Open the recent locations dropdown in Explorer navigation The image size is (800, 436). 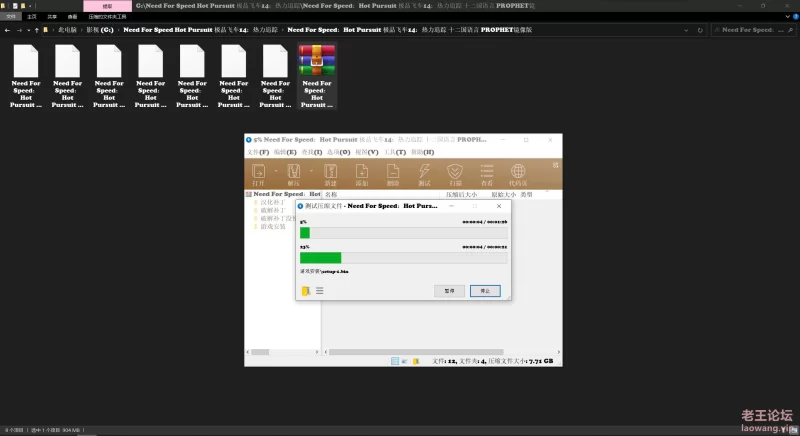pyautogui.click(x=28, y=30)
